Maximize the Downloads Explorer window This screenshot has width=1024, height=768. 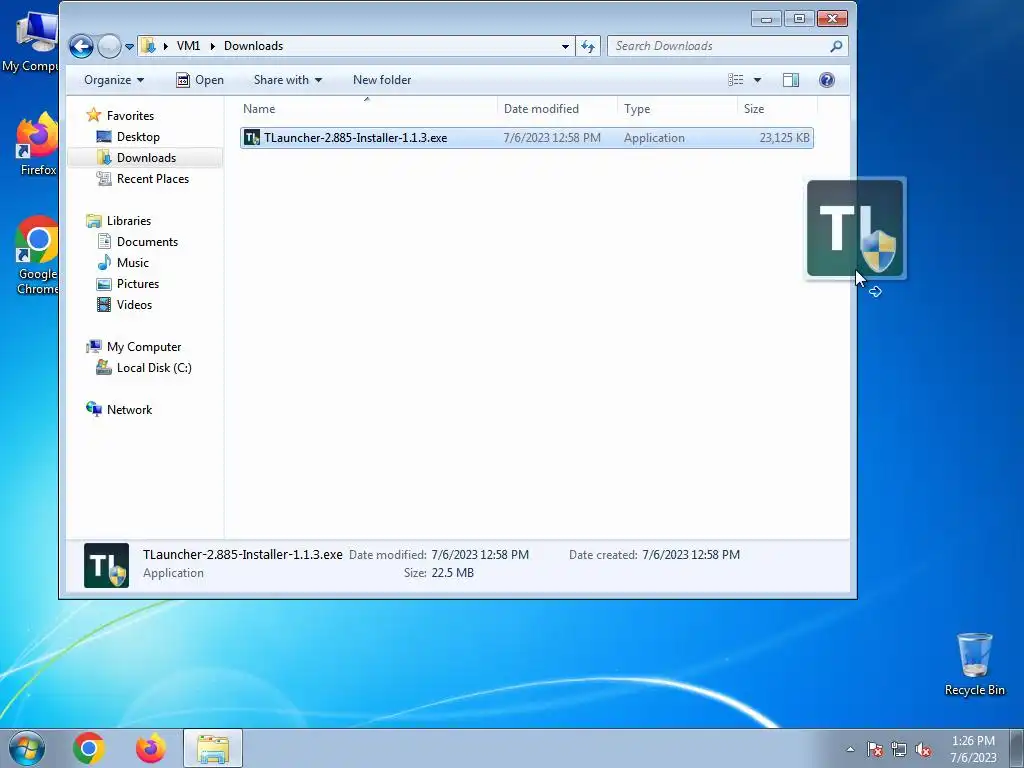pyautogui.click(x=799, y=18)
